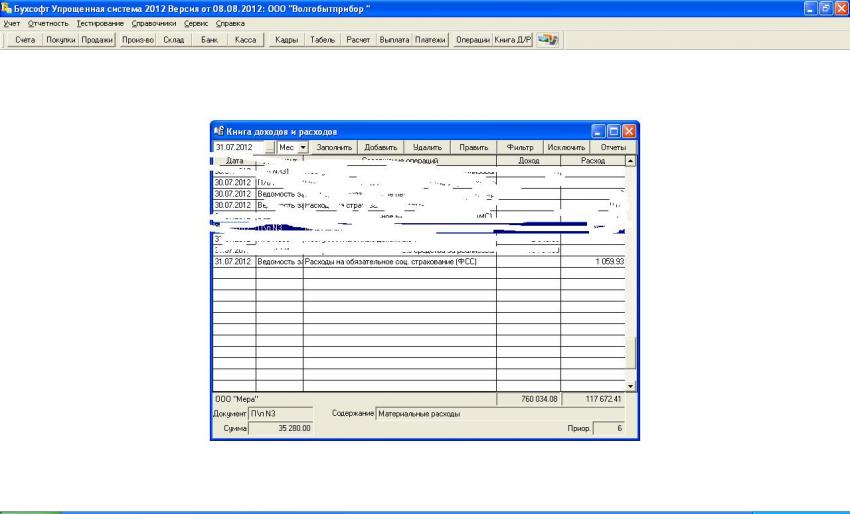
Task: Open the Сервис menu
Action: coord(196,23)
